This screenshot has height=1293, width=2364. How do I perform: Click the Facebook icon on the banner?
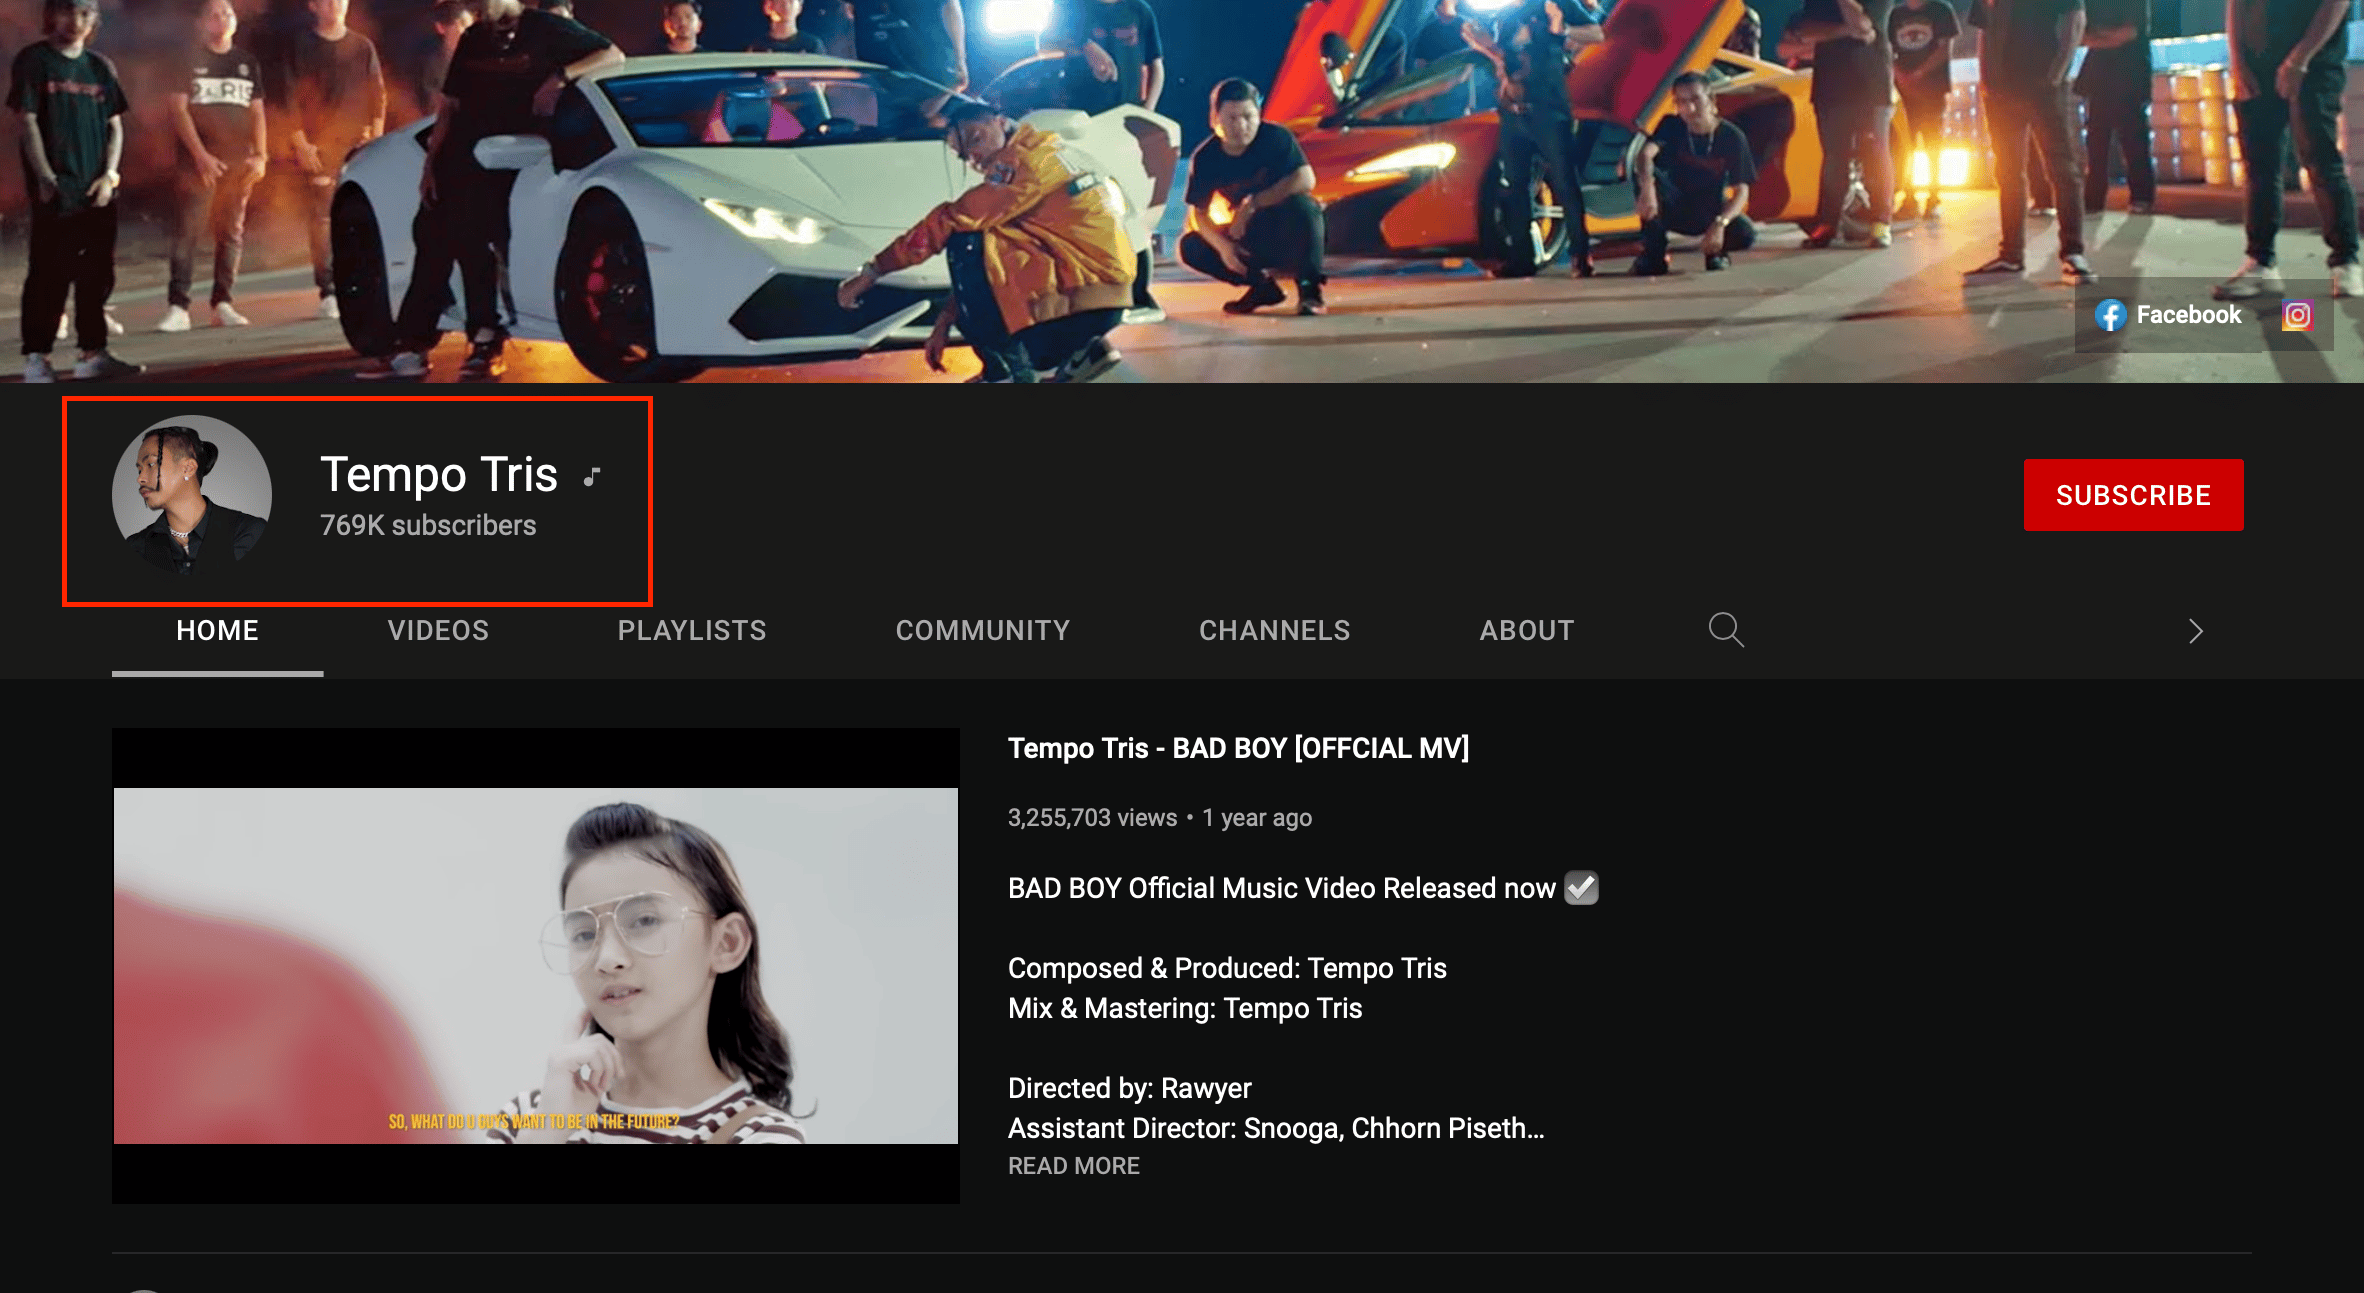pyautogui.click(x=2110, y=316)
